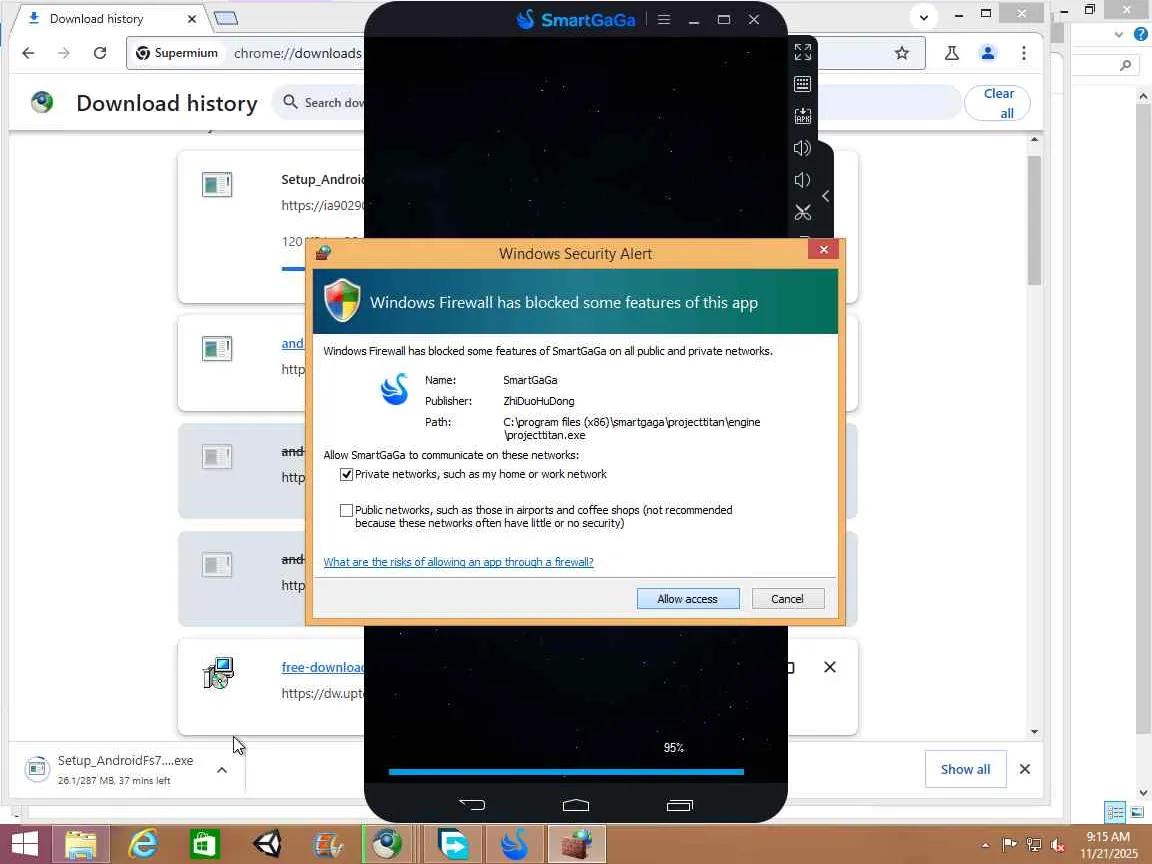Image resolution: width=1152 pixels, height=864 pixels.
Task: Click the install APK icon in SmartGaGa
Action: pyautogui.click(x=802, y=116)
